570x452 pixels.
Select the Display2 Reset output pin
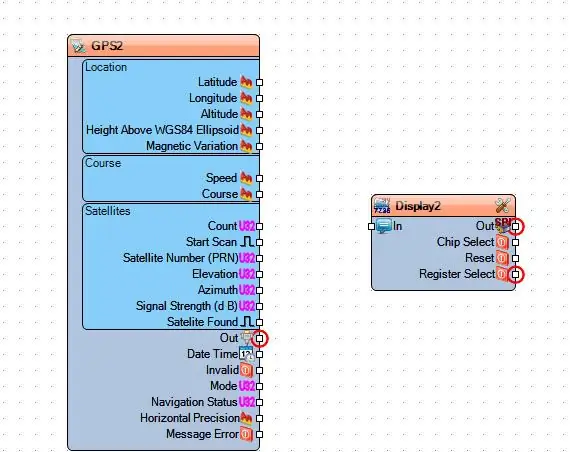pos(515,259)
